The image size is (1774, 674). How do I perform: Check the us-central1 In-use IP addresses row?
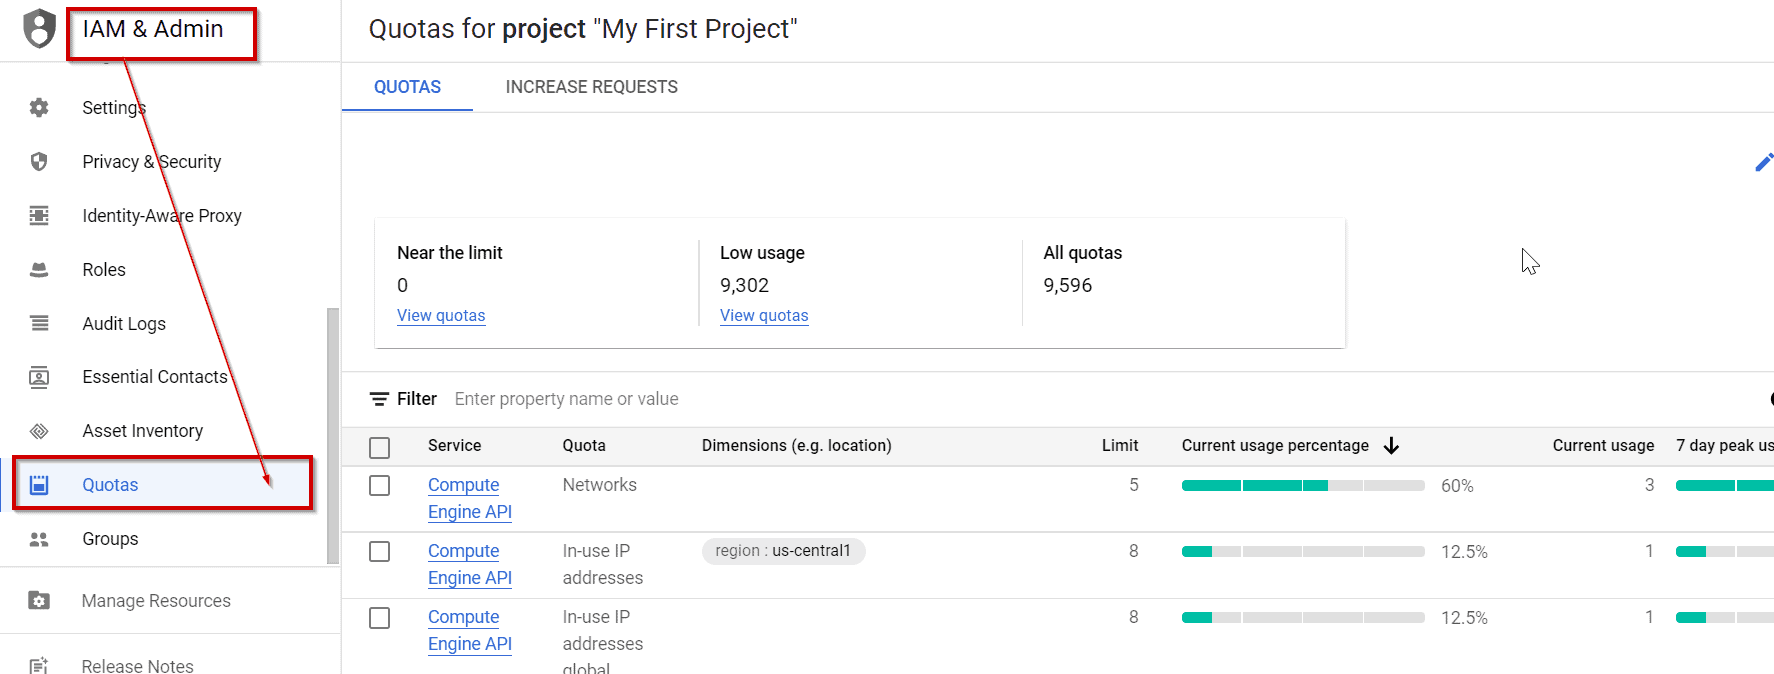click(380, 552)
